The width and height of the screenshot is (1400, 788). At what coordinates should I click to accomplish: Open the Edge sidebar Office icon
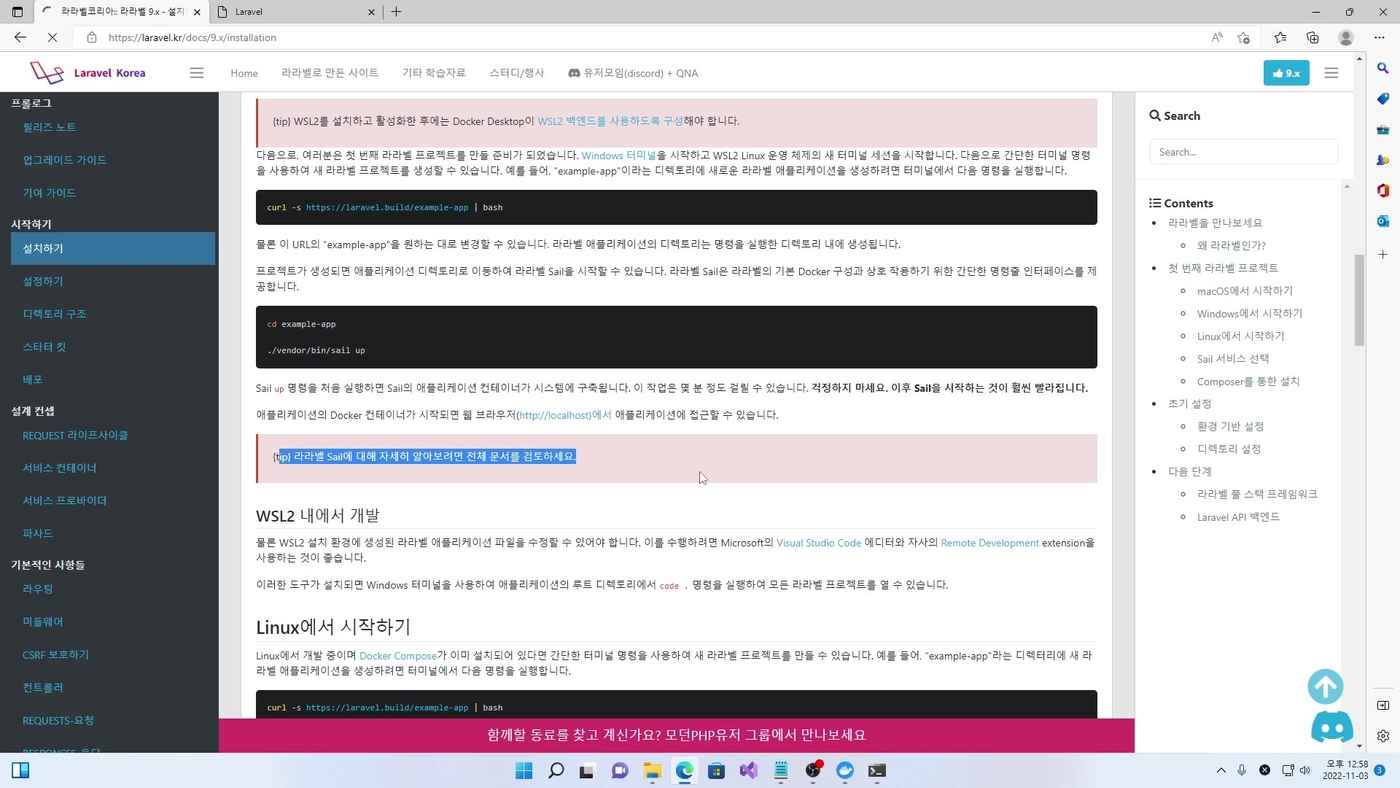tap(1383, 191)
